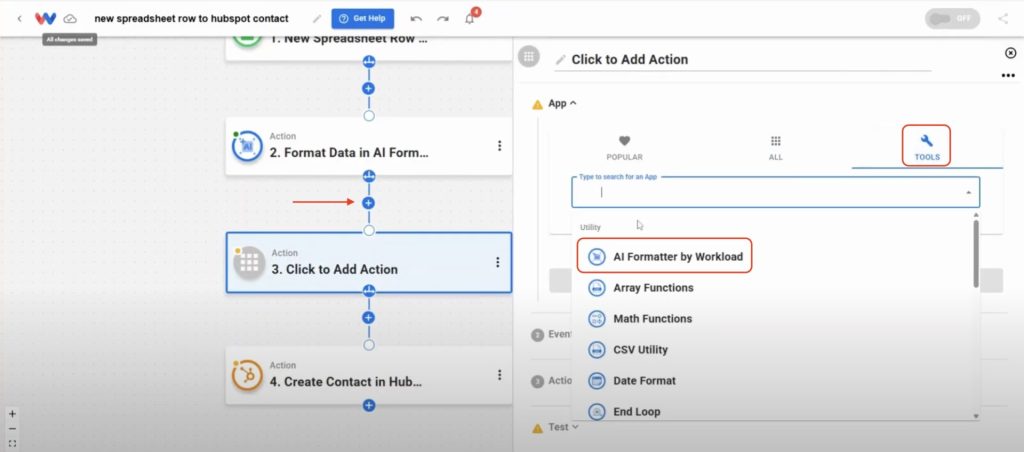Switch to the All tab

776,148
